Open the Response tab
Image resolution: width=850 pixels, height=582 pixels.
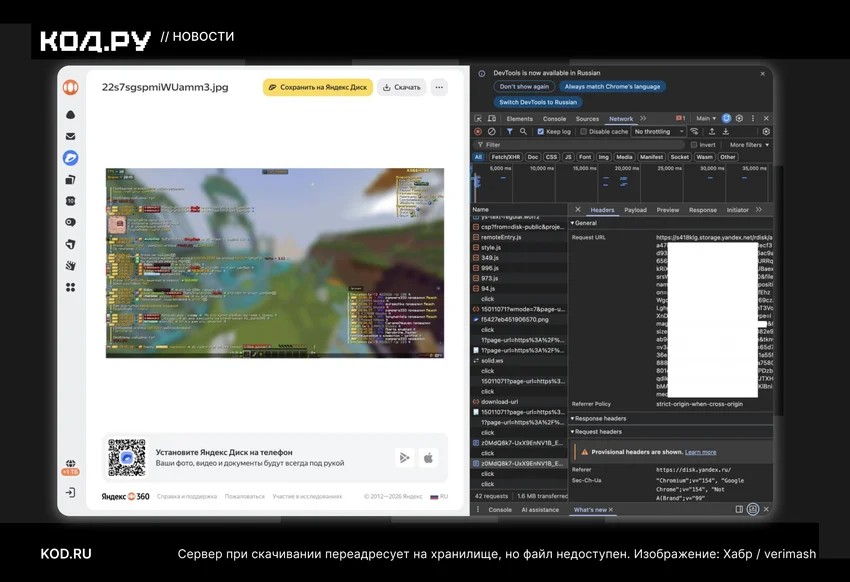(x=703, y=210)
